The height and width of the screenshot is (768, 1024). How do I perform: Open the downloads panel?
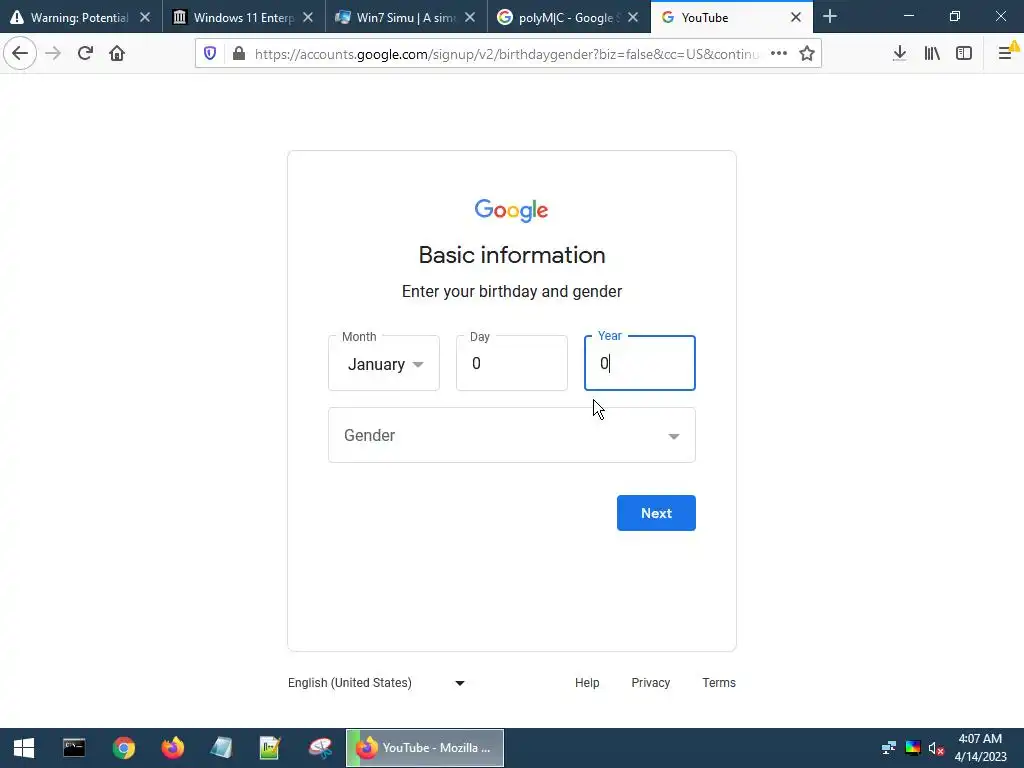click(899, 54)
